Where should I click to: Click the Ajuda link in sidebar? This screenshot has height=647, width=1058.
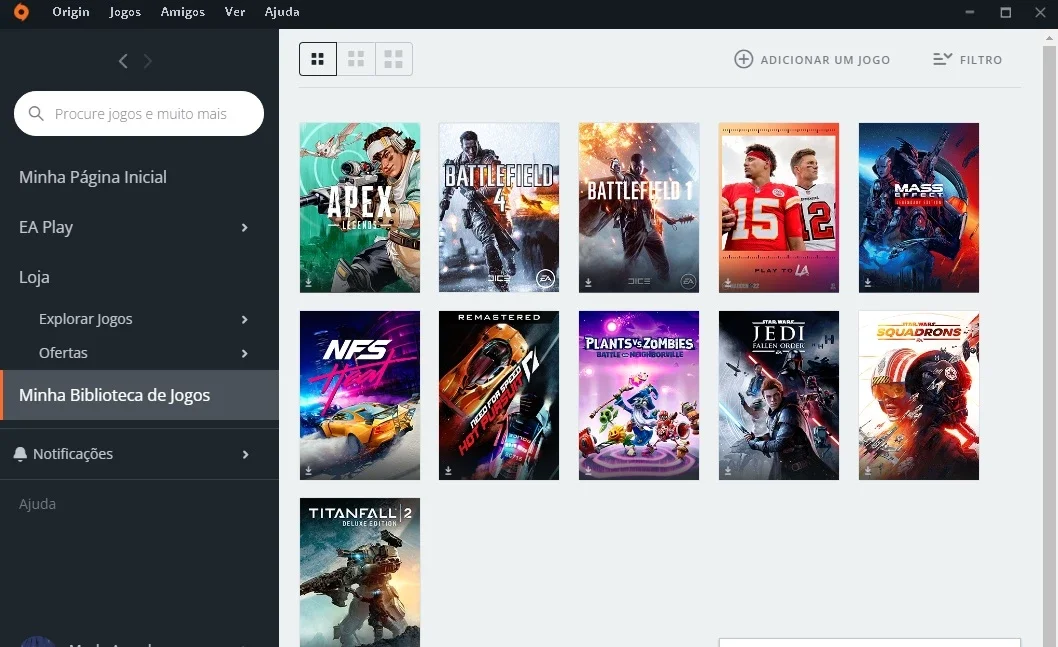(37, 504)
